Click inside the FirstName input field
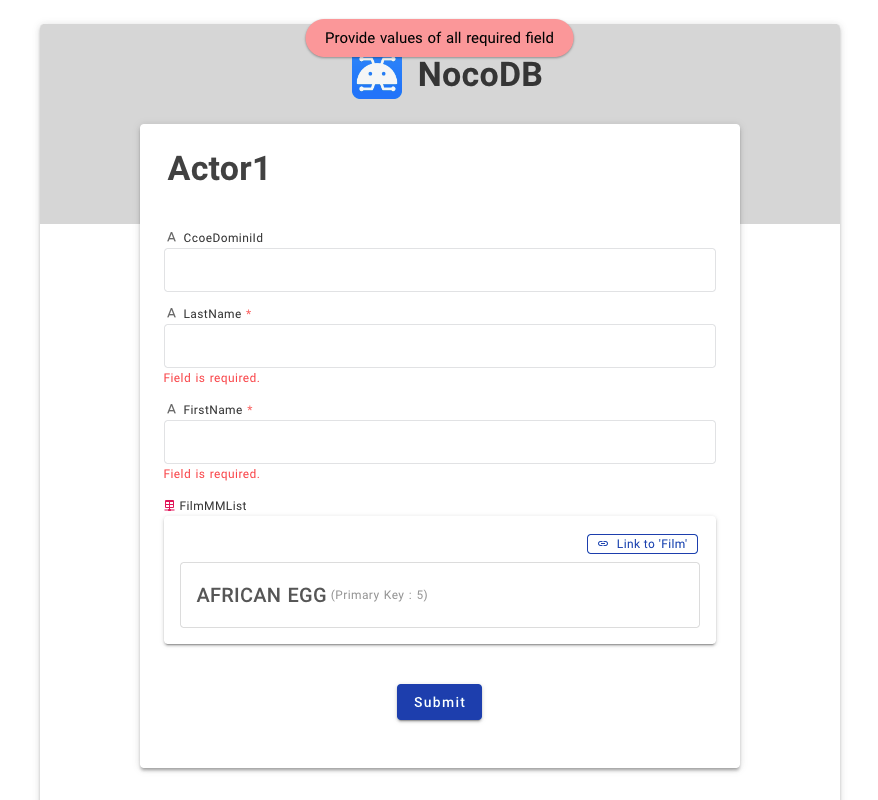This screenshot has width=878, height=800. click(x=439, y=442)
